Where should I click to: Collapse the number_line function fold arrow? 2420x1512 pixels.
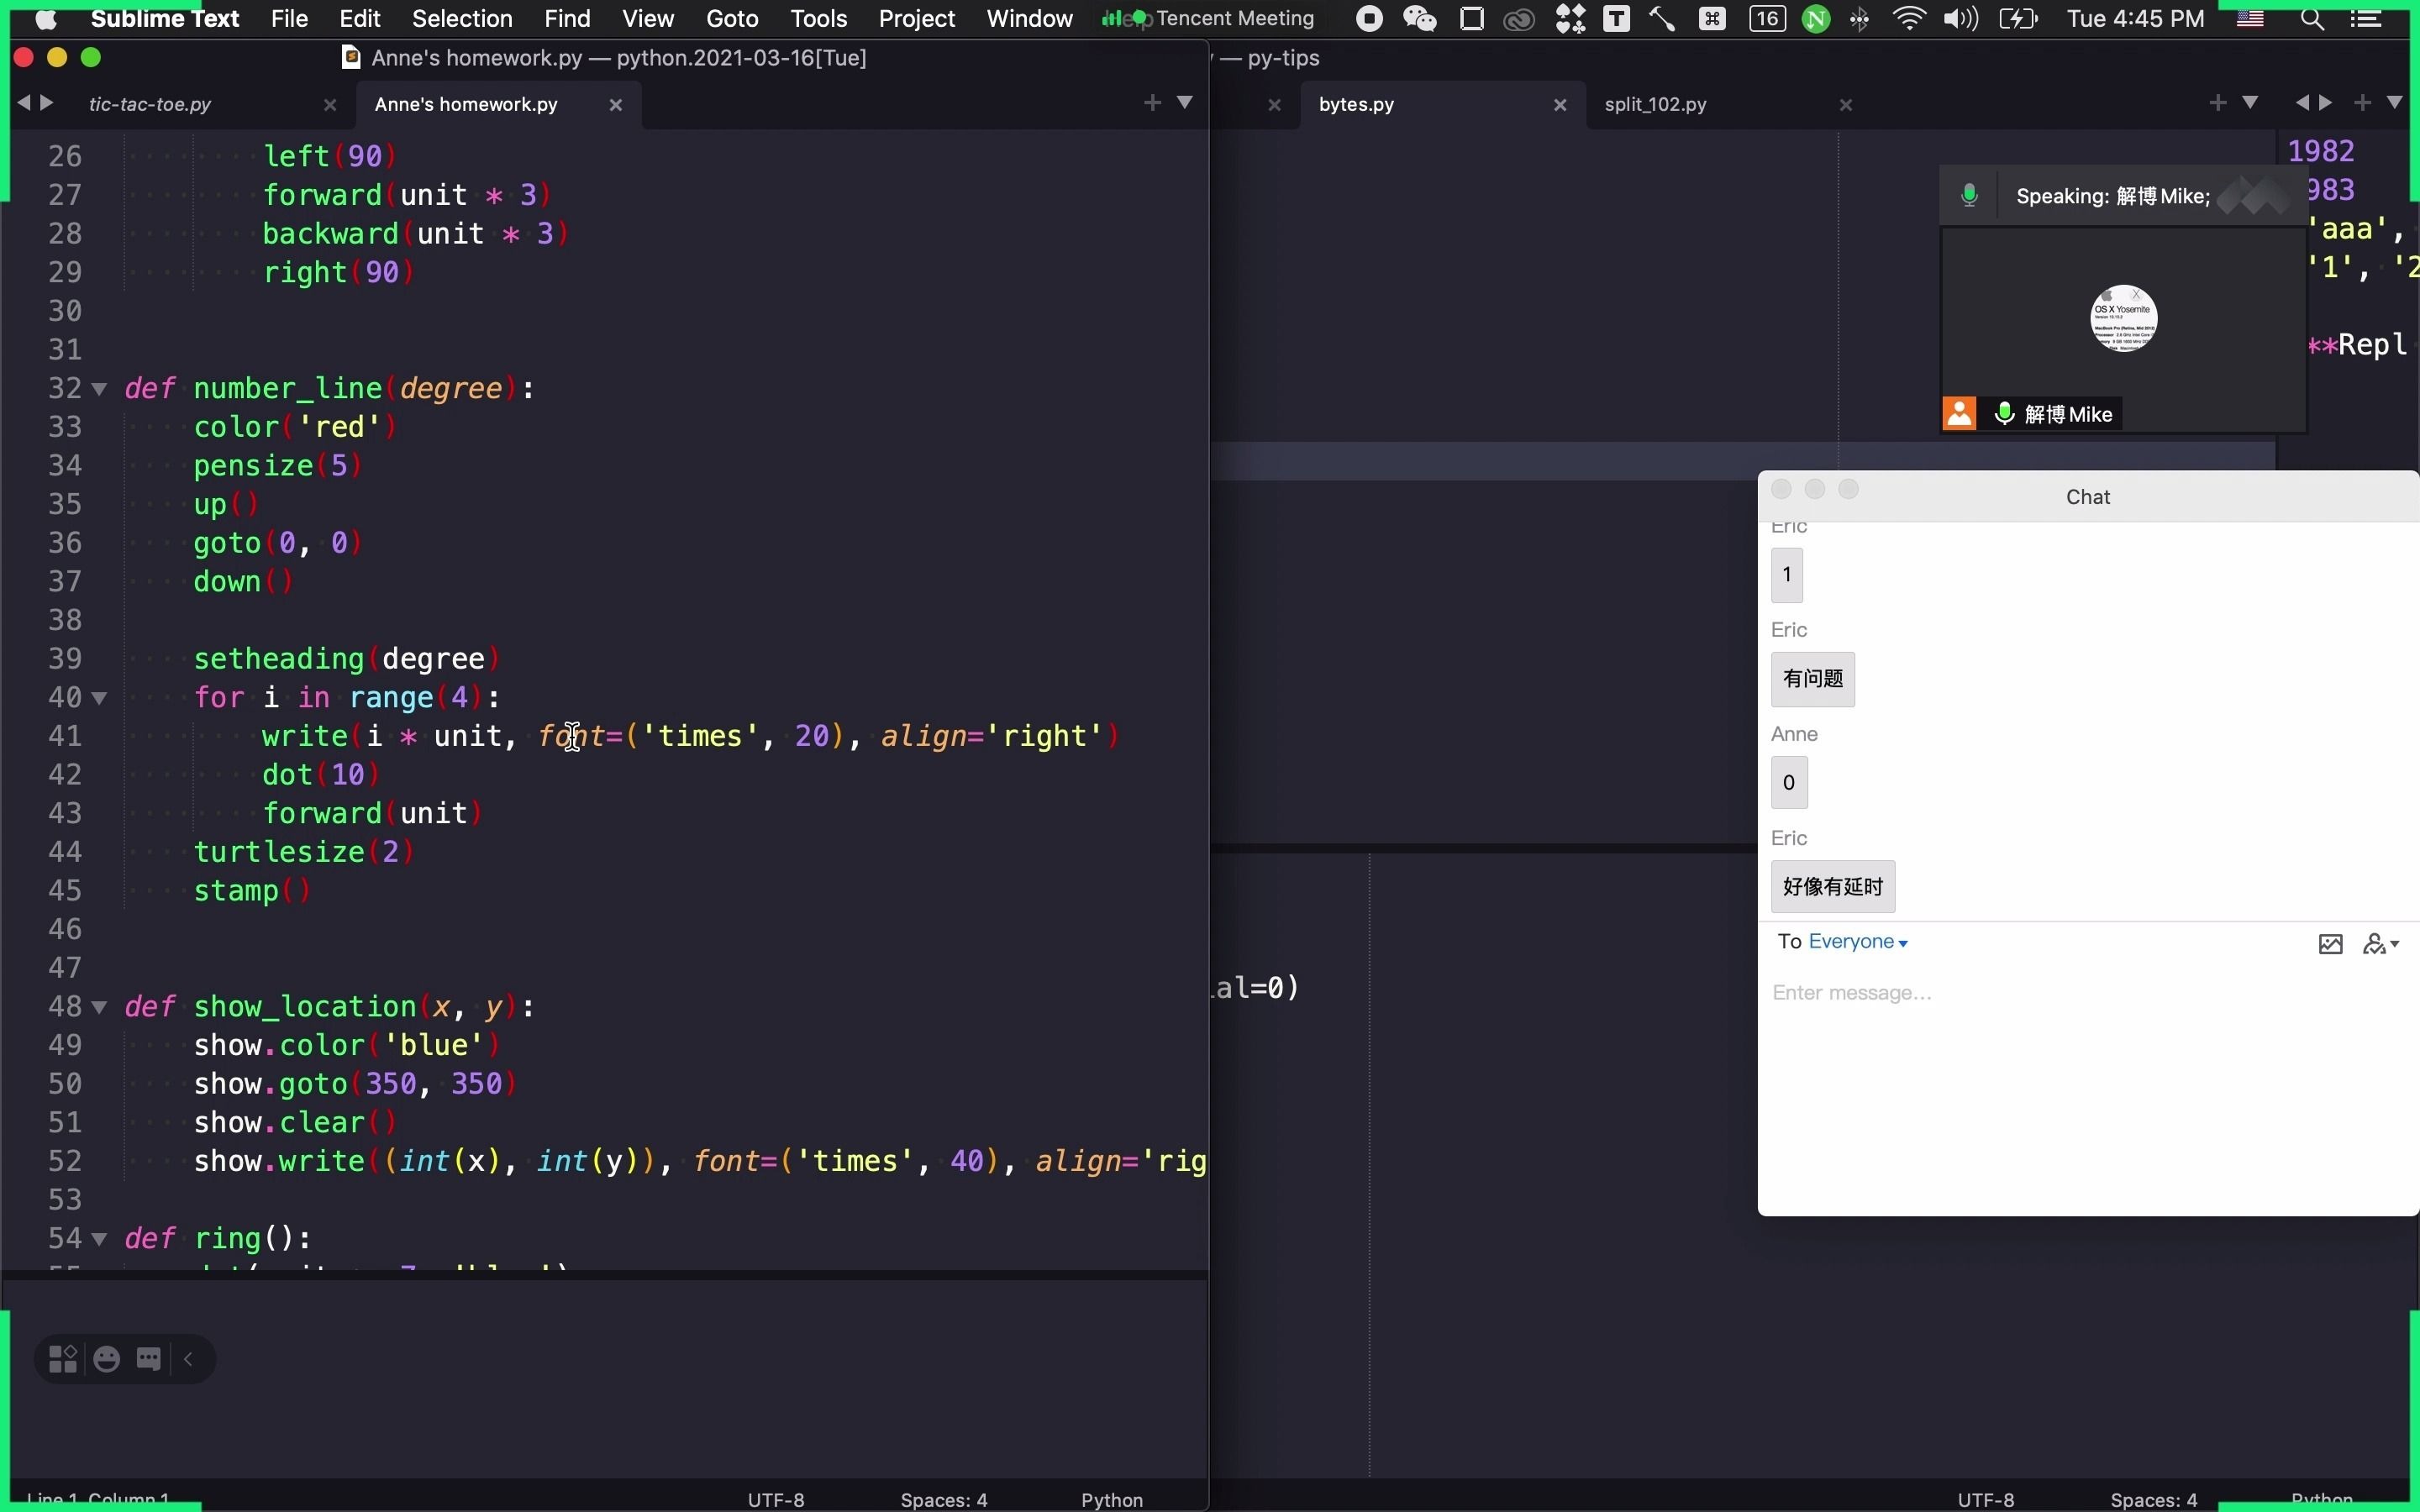(x=99, y=388)
